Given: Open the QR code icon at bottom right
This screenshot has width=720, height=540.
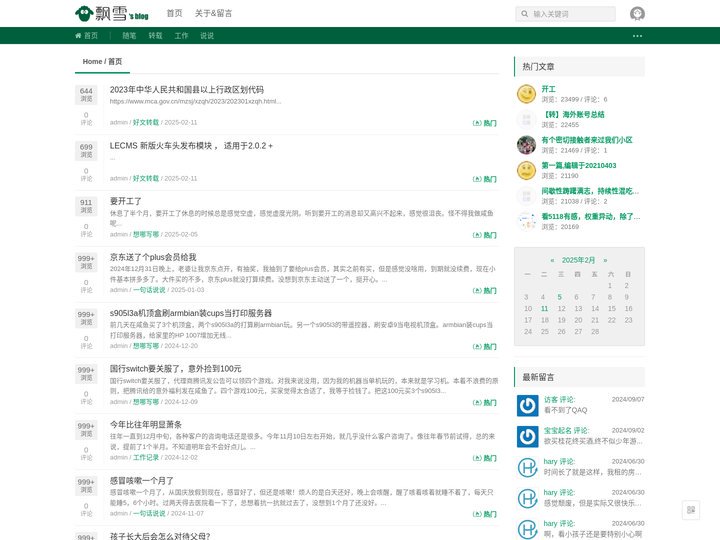Looking at the screenshot, I should (x=691, y=510).
